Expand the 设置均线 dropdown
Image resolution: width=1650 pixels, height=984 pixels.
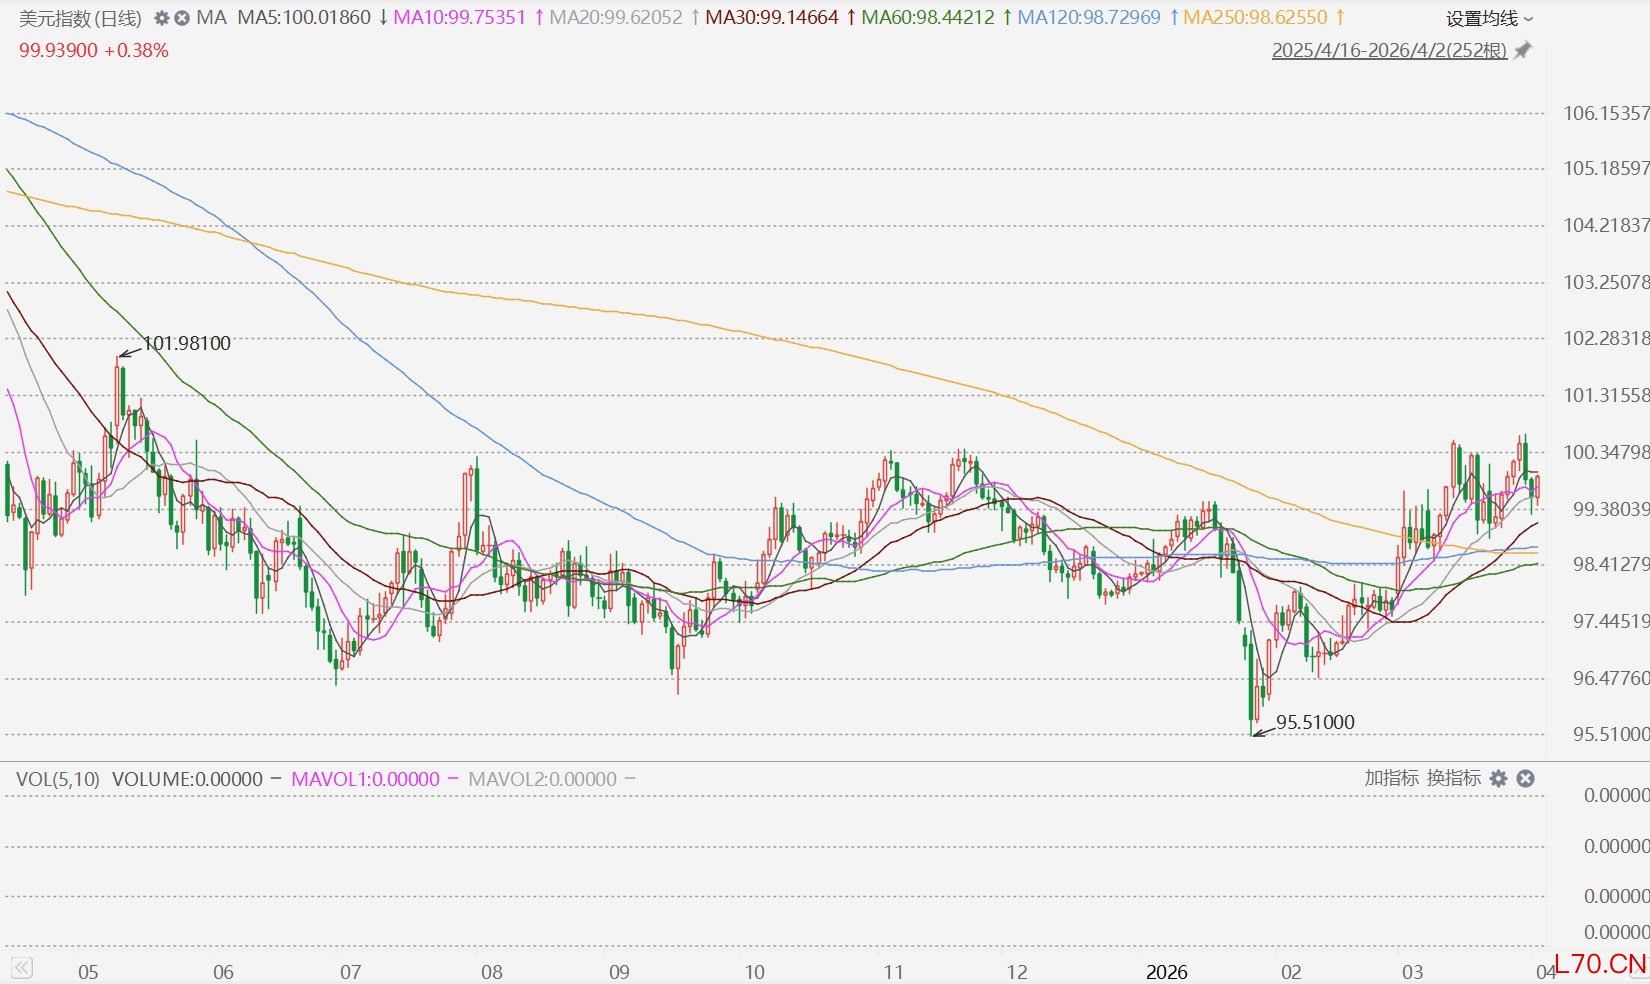pyautogui.click(x=1488, y=18)
